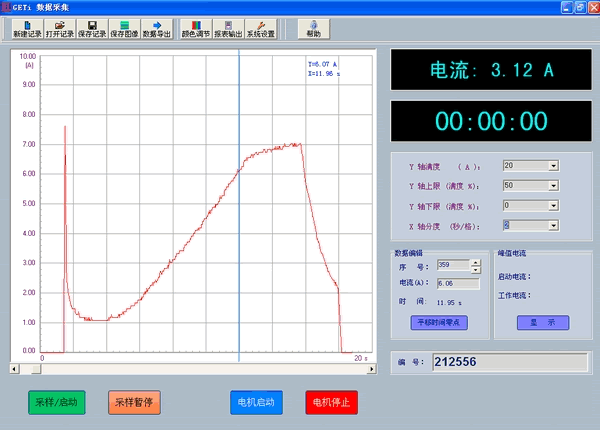Open the 帮助 help icon
Screen dimensions: 600x430
click(x=315, y=28)
